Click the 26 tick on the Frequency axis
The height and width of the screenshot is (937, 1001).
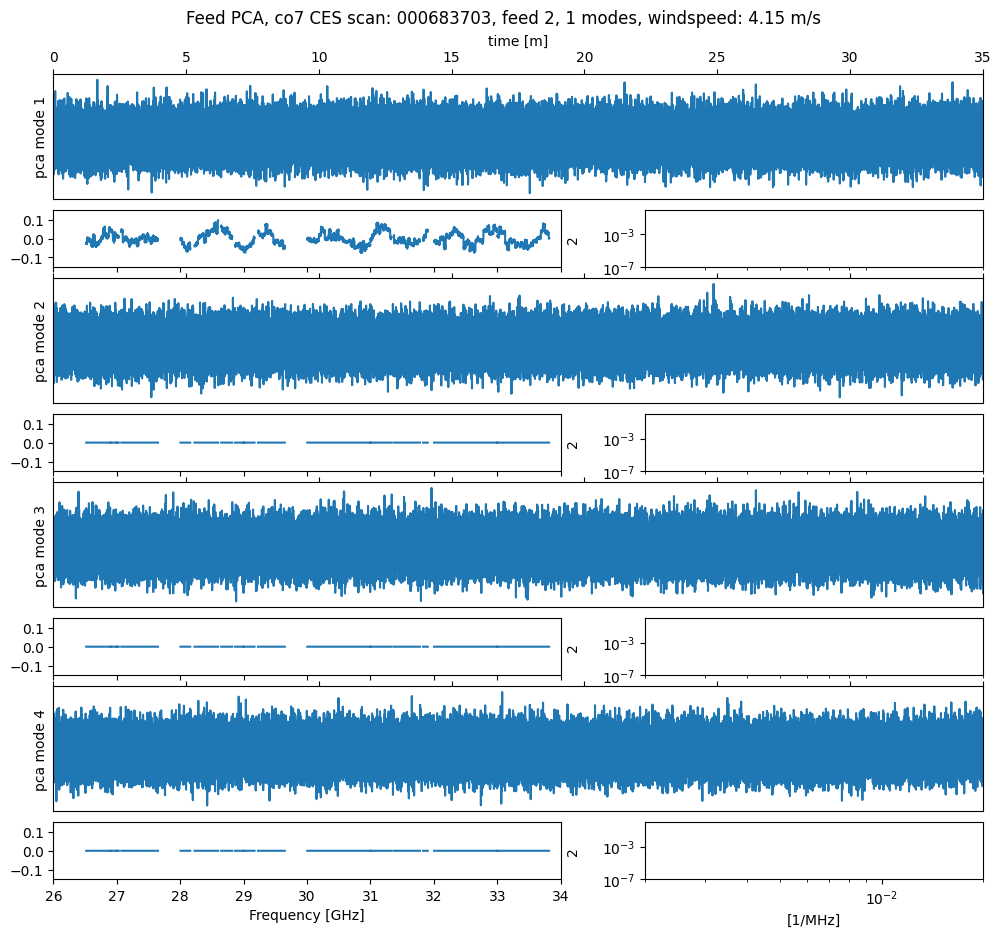point(53,896)
